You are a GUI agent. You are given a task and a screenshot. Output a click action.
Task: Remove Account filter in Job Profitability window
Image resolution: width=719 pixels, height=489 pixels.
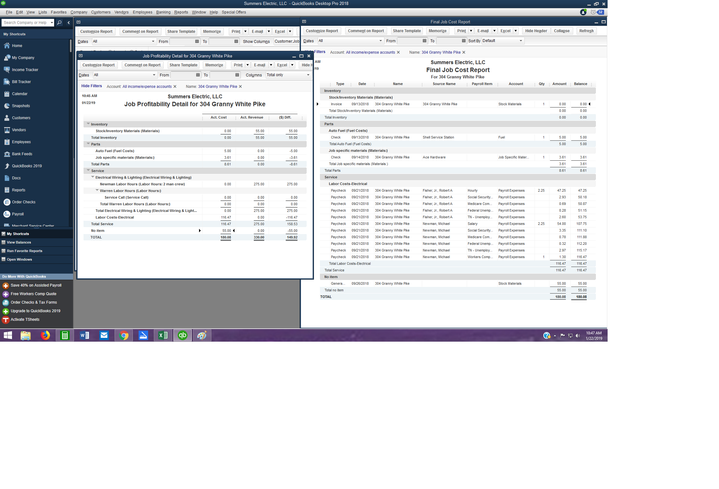pos(175,86)
